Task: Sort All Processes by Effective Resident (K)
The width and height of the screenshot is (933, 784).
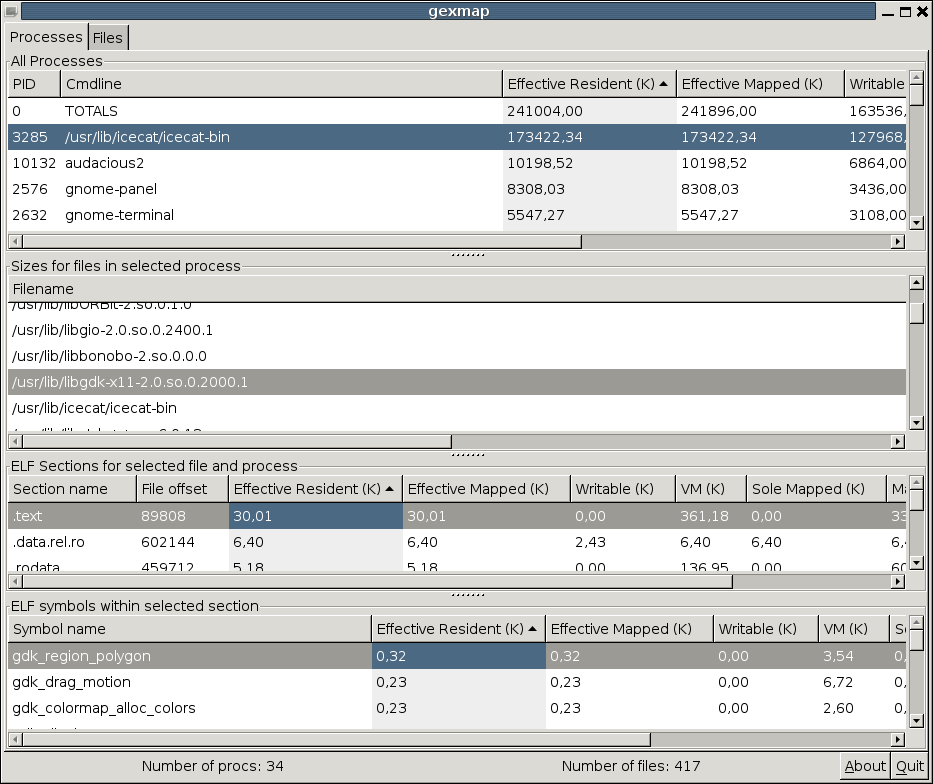Action: point(590,84)
